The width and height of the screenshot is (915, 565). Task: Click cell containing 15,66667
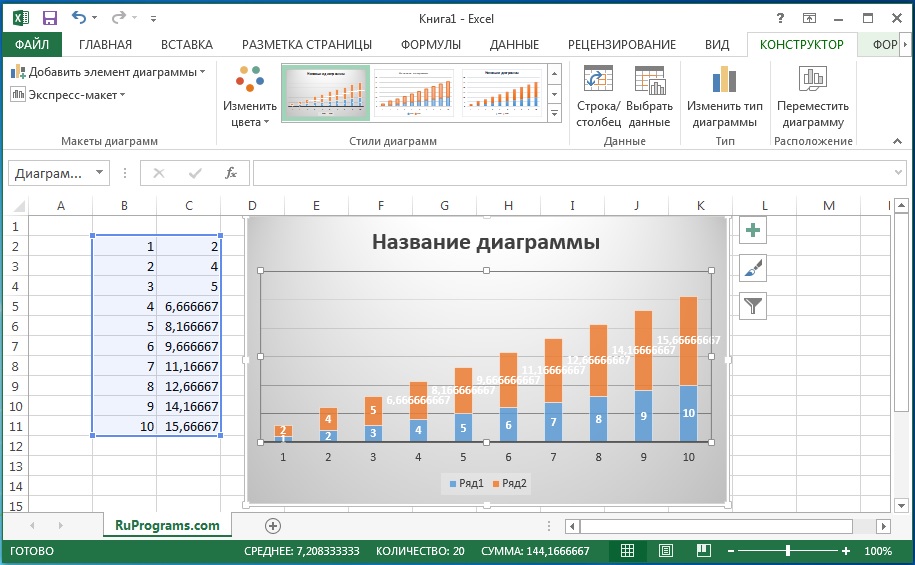pyautogui.click(x=188, y=426)
